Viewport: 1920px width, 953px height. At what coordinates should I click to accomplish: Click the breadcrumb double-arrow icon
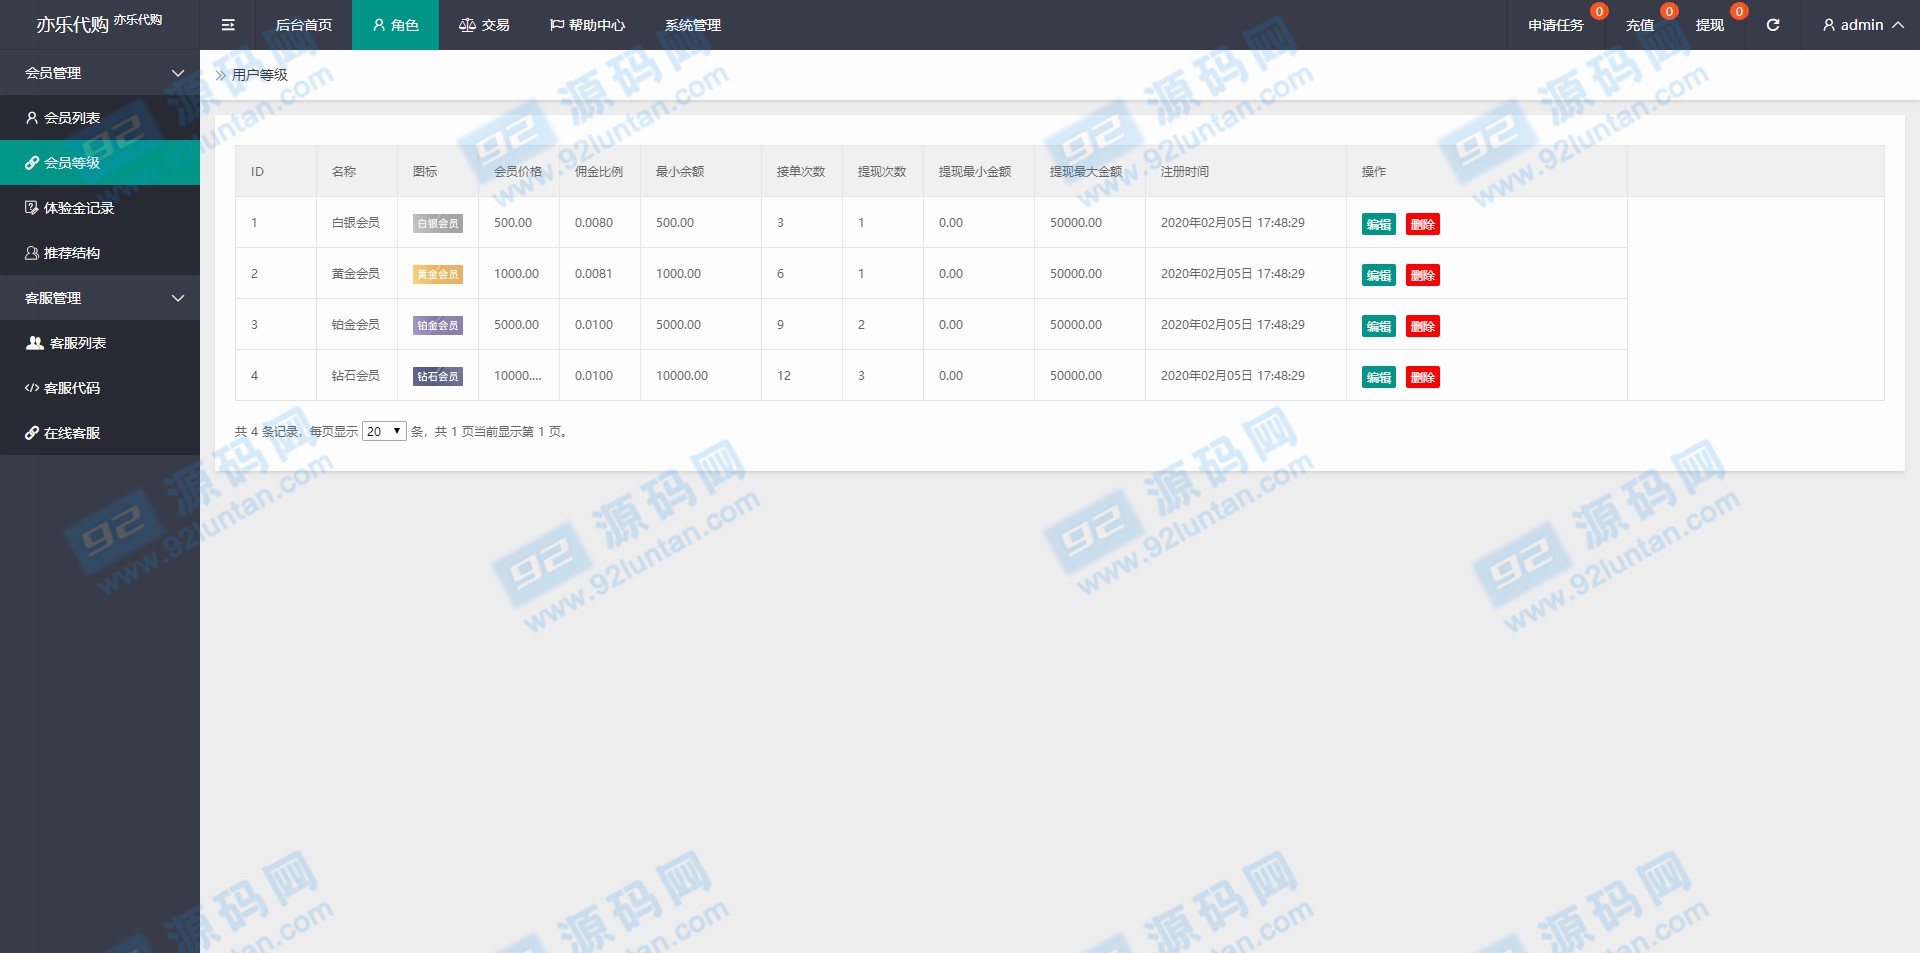pos(221,75)
